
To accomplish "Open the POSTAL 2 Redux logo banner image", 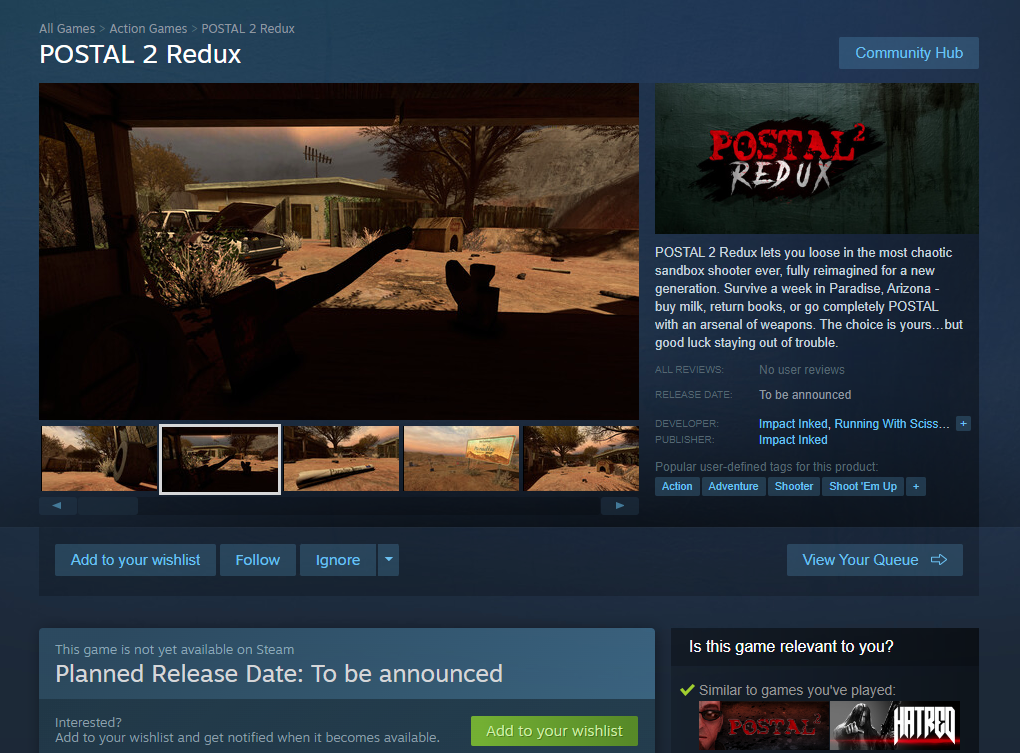I will (x=816, y=158).
